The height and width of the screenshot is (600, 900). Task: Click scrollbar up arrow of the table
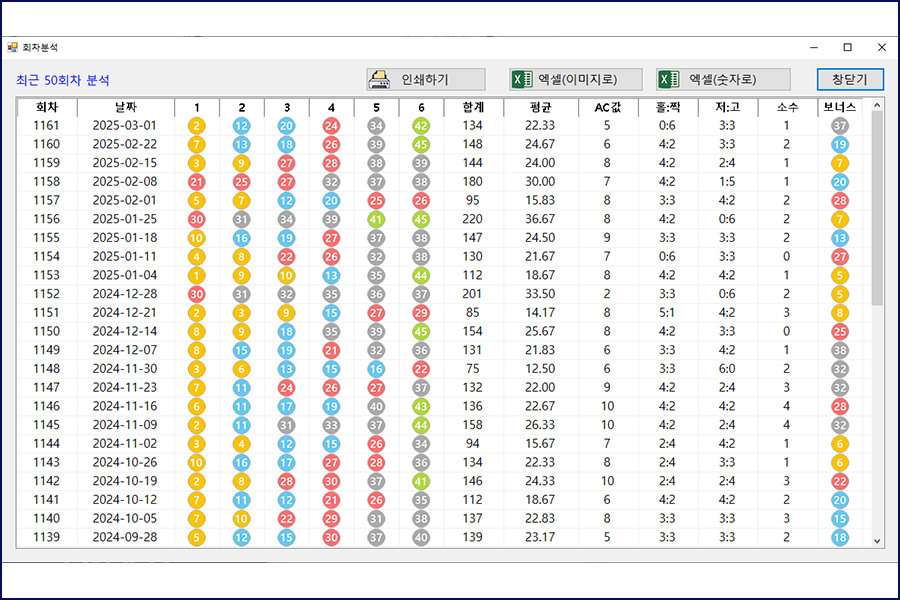tap(877, 105)
